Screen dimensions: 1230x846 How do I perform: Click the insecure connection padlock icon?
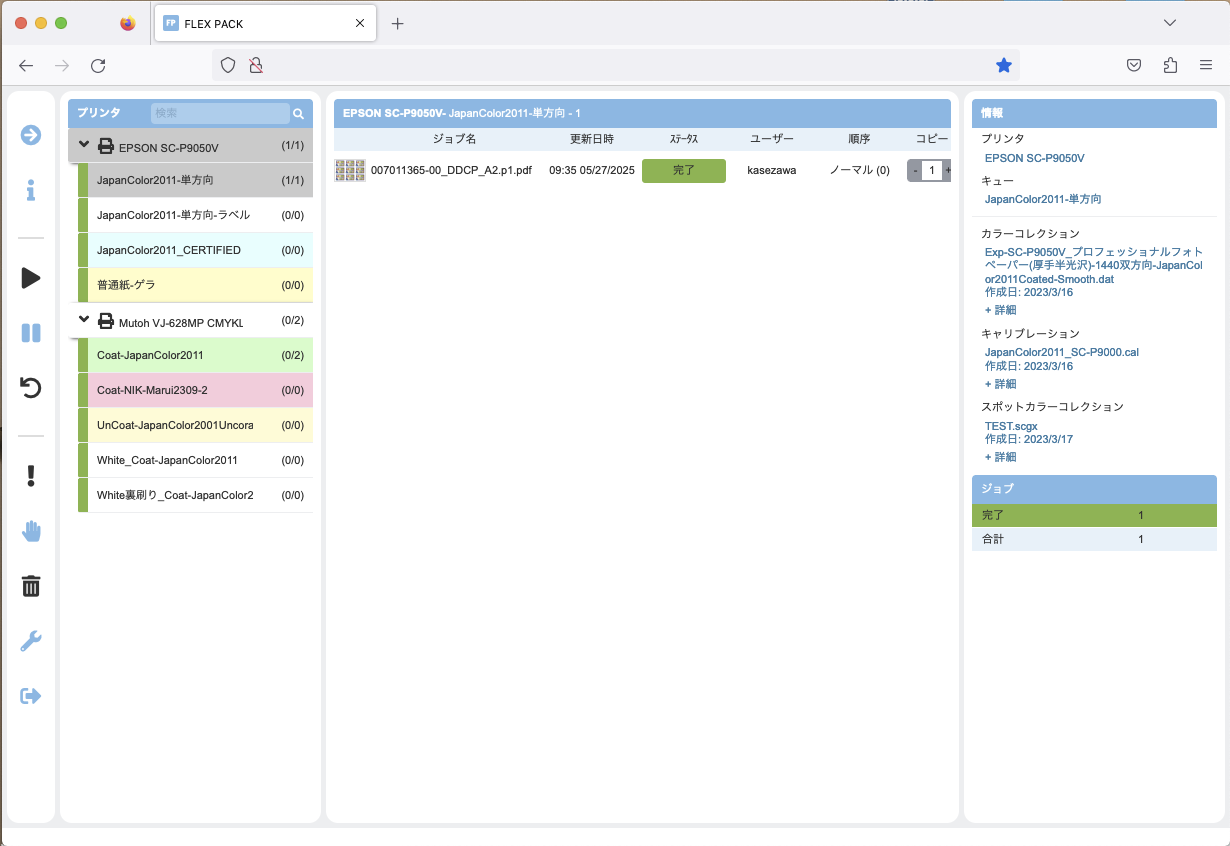pyautogui.click(x=256, y=65)
